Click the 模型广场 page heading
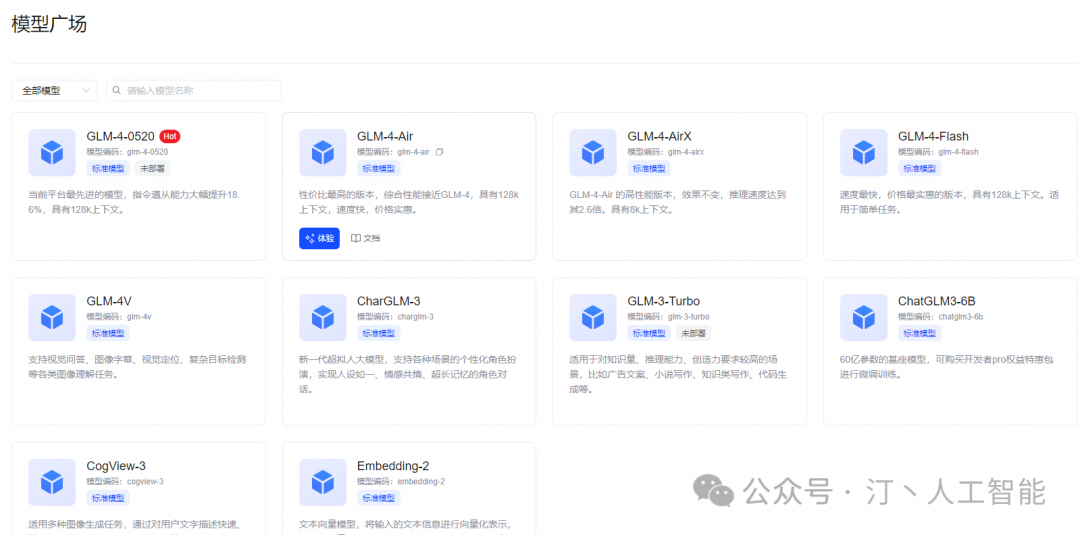Screen dimensions: 1080x535 click(x=49, y=23)
